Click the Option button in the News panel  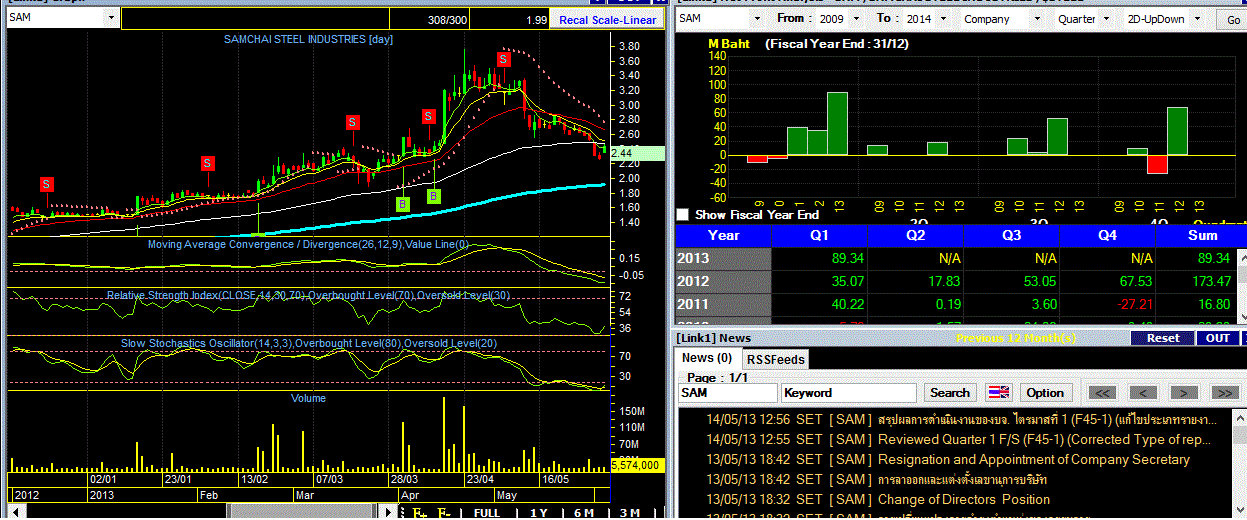point(1045,393)
